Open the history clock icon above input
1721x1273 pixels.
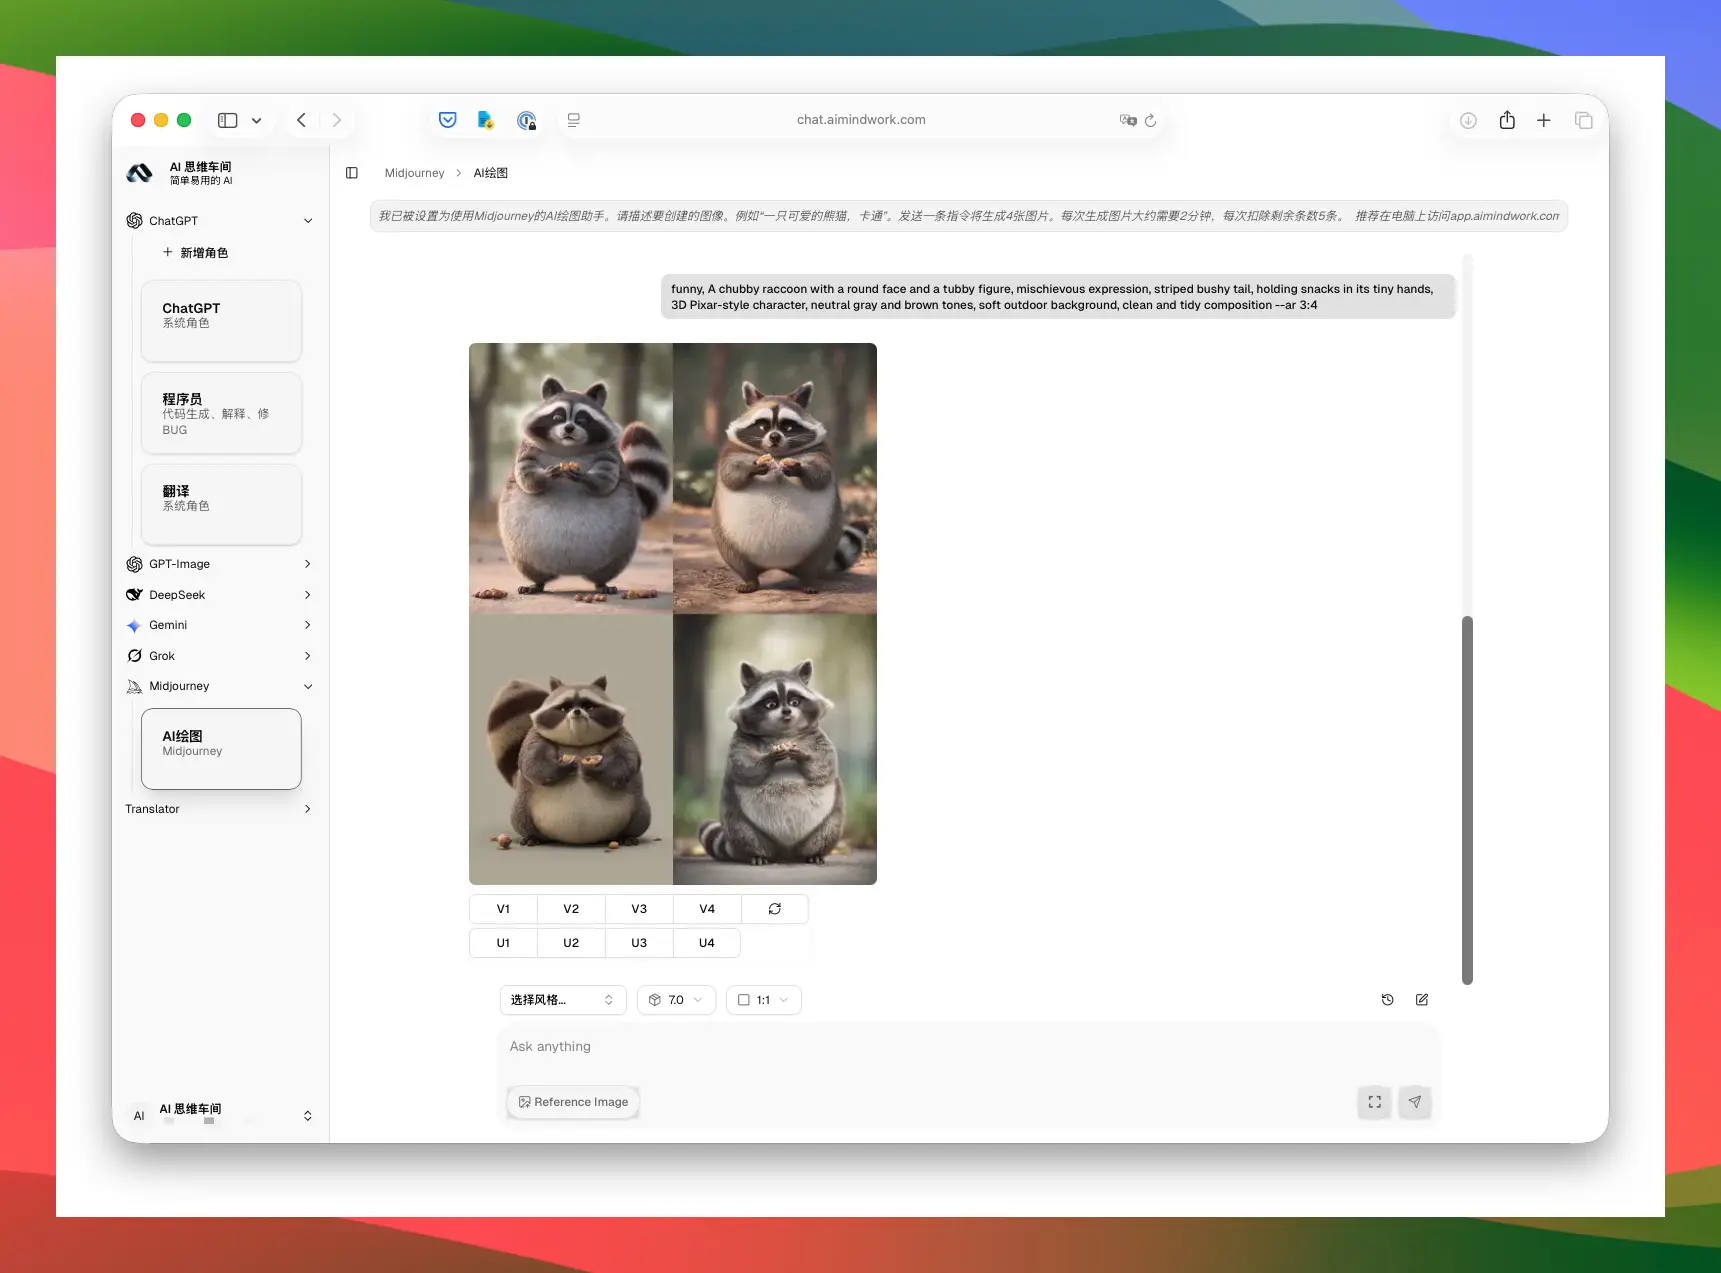click(1388, 1000)
